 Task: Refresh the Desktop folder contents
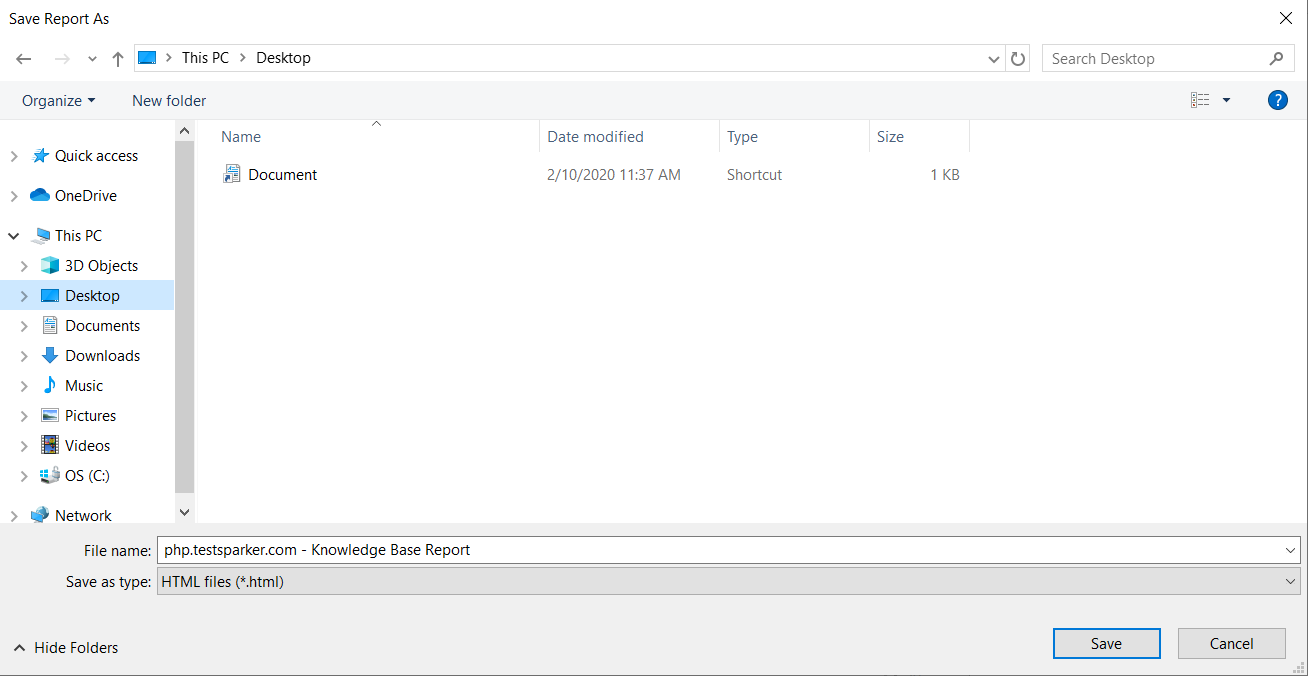1018,58
